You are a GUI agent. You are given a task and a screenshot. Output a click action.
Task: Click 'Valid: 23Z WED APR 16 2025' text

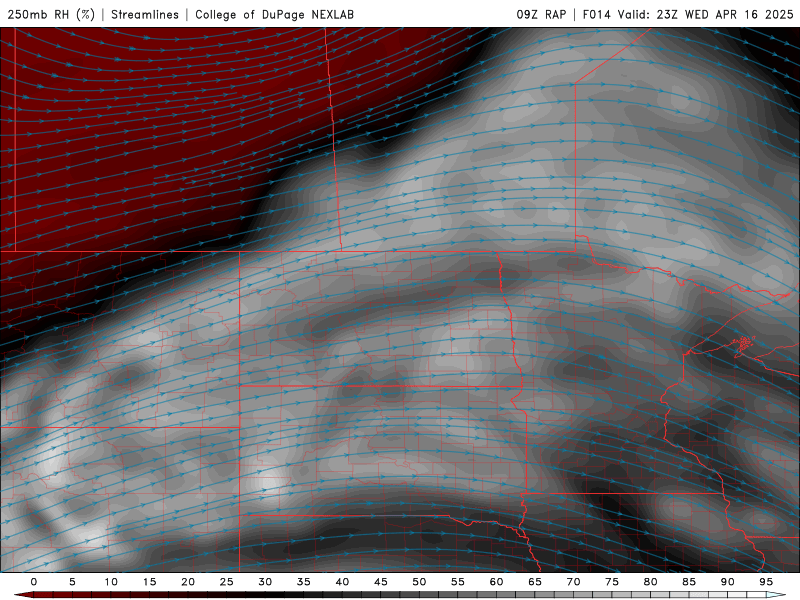[x=706, y=14]
